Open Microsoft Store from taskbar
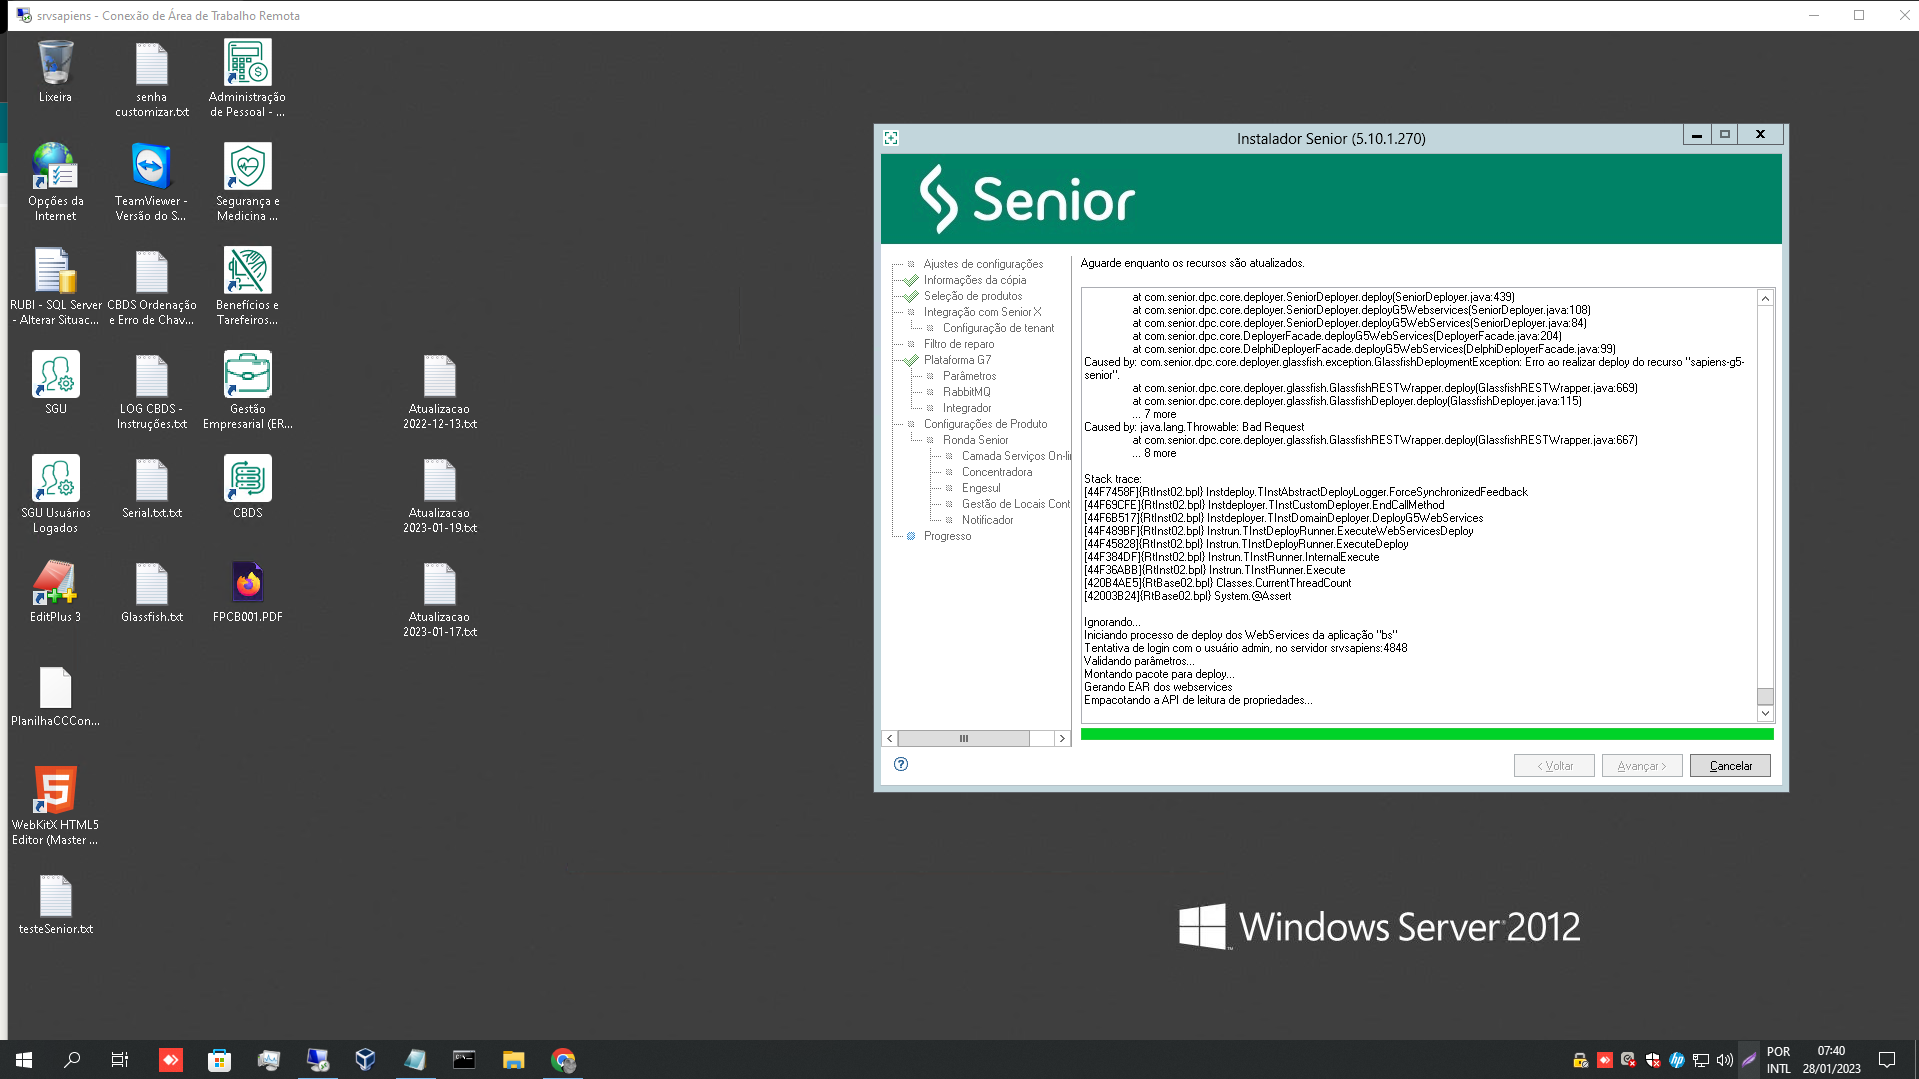This screenshot has width=1919, height=1079. click(219, 1060)
